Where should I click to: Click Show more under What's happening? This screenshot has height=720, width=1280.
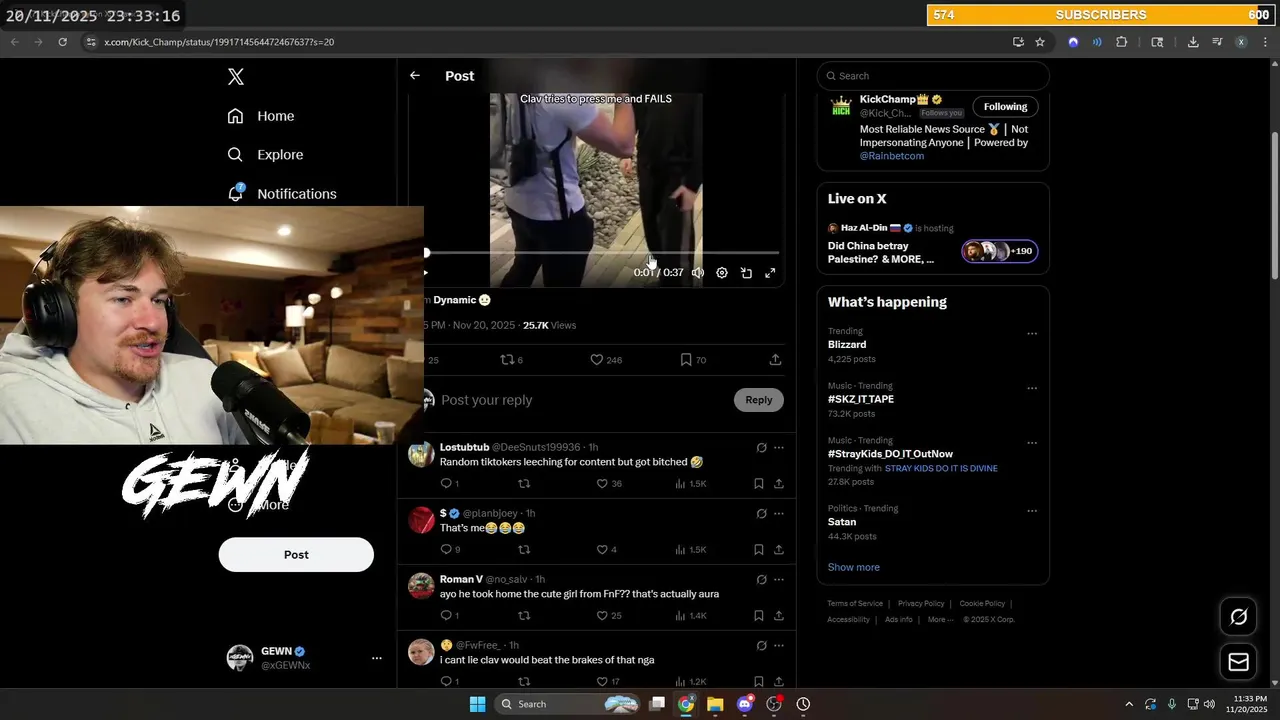pyautogui.click(x=854, y=568)
